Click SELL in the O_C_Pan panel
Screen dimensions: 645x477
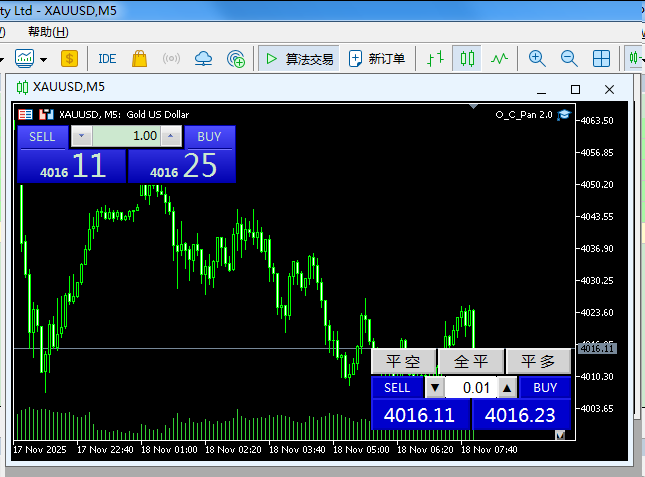(397, 387)
